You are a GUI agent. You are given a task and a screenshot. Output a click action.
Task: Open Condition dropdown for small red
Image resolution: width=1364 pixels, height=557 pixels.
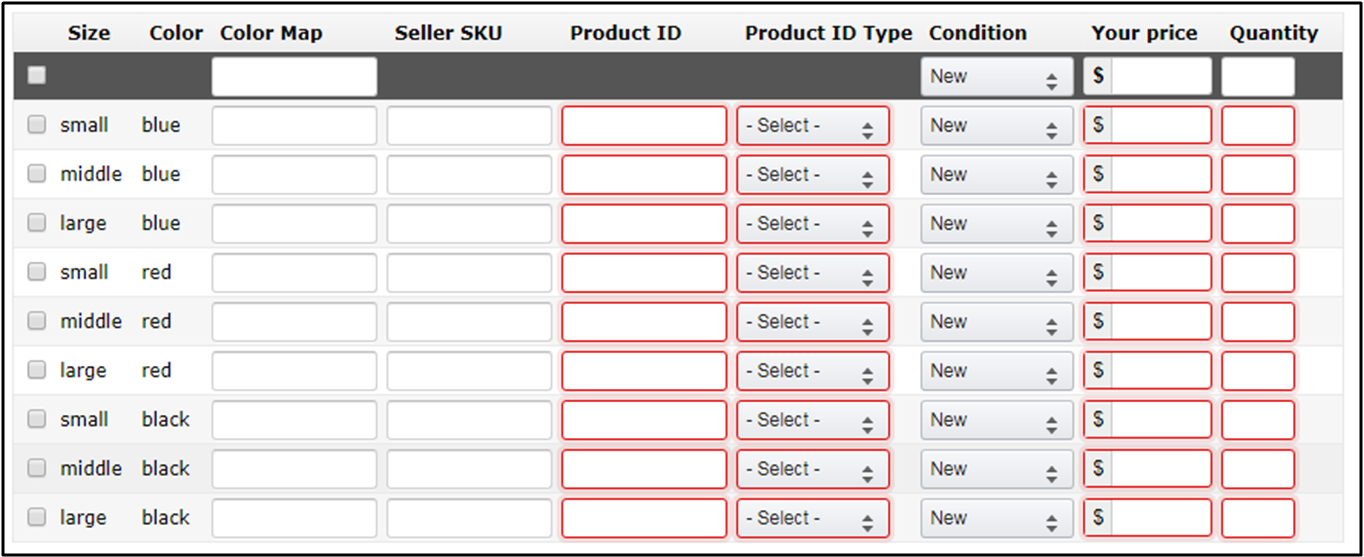click(996, 272)
